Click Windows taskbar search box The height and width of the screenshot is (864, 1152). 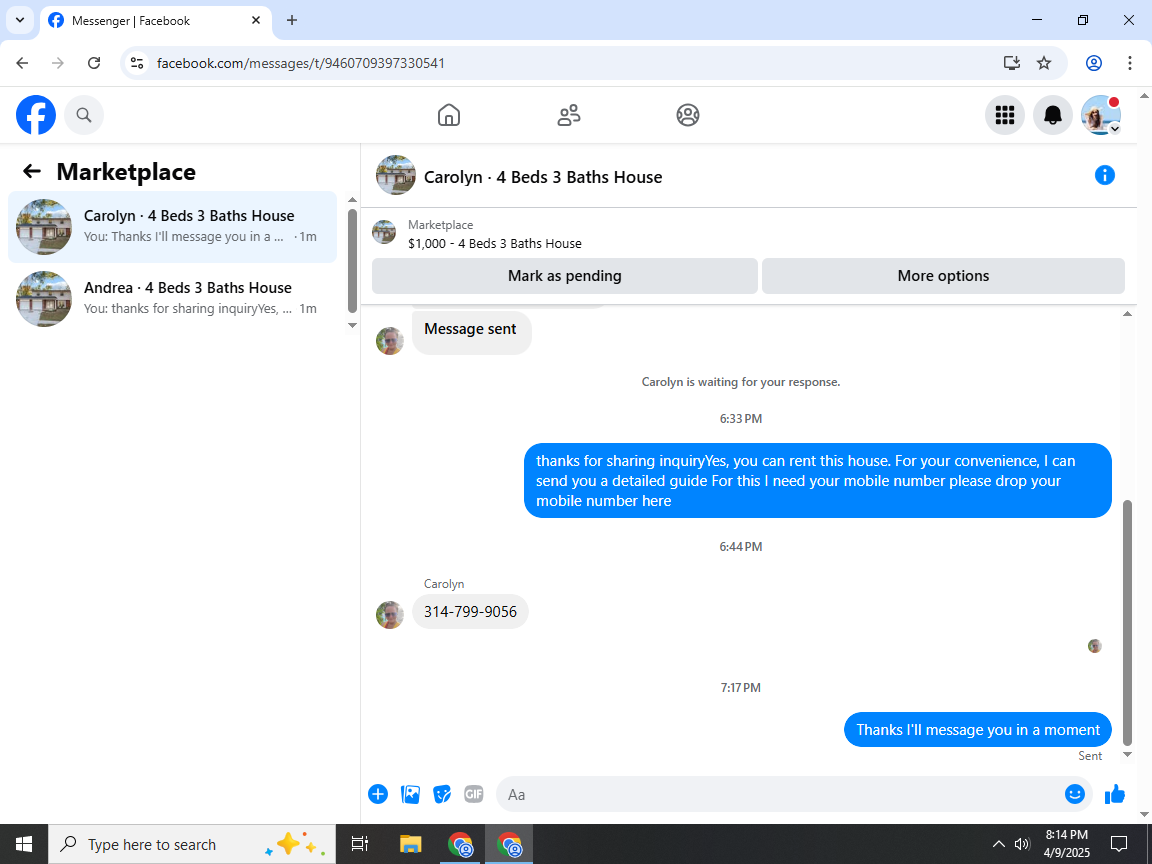[x=192, y=844]
